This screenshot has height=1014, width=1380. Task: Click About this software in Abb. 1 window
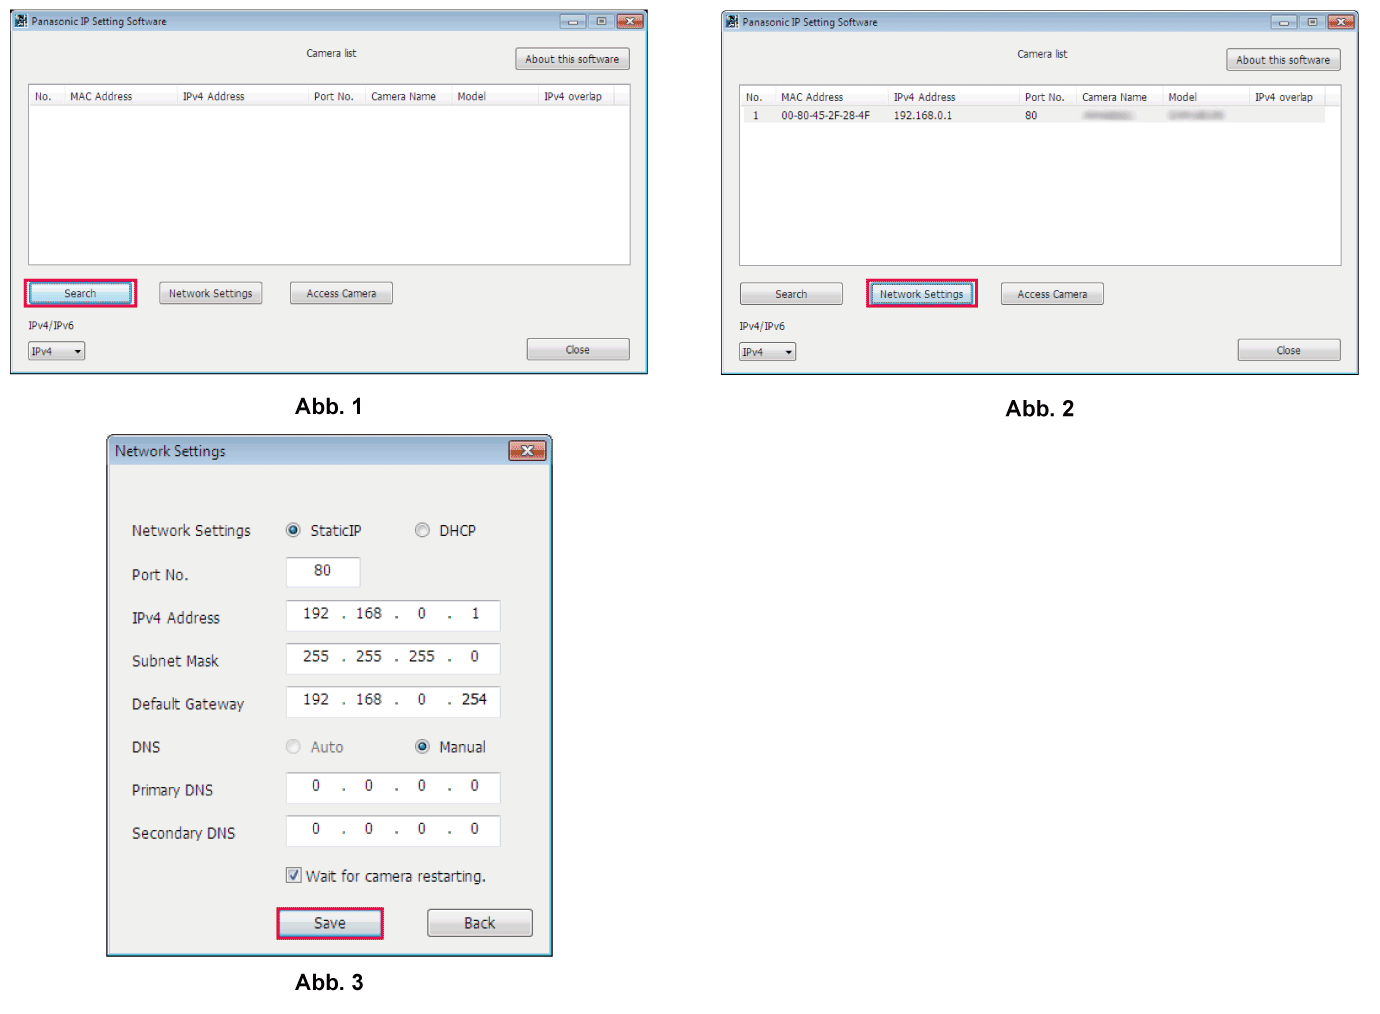[572, 59]
